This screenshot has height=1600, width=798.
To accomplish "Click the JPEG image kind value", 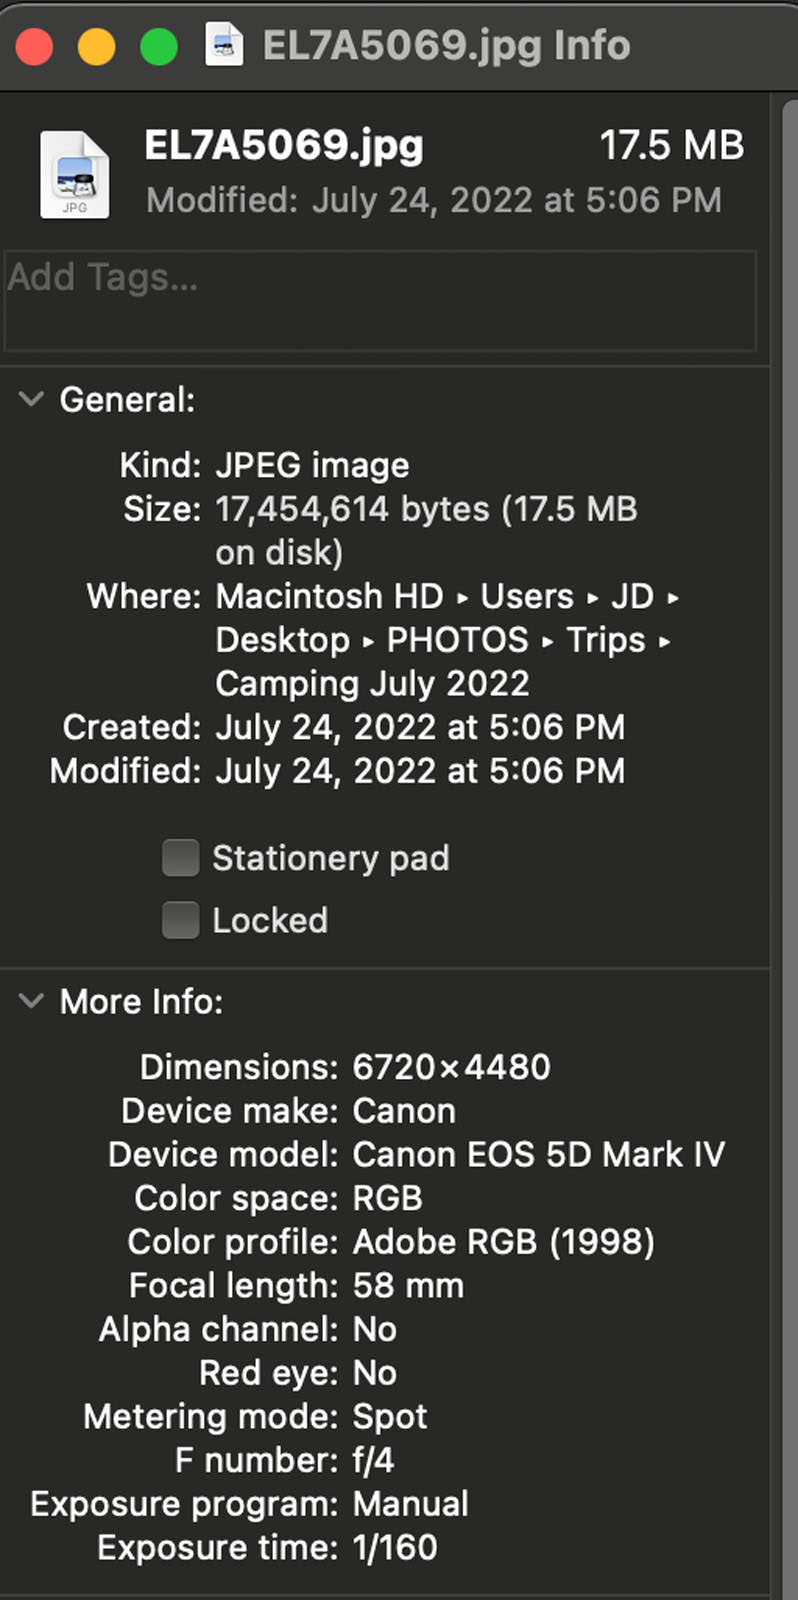I will pos(312,465).
